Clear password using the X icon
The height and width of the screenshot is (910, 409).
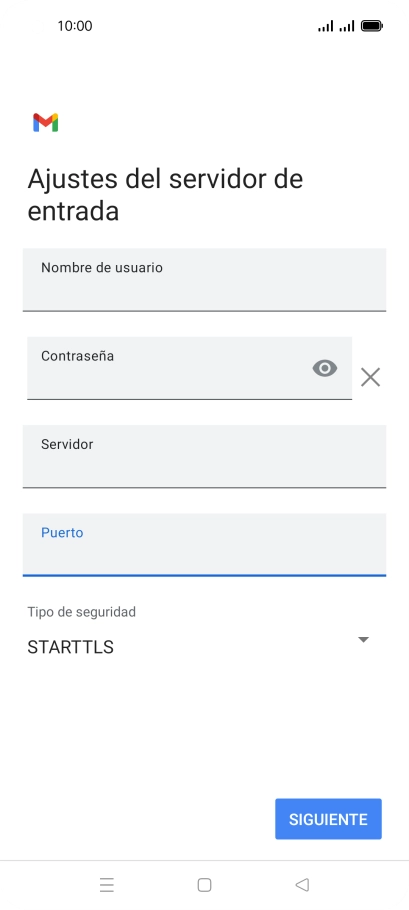point(370,377)
